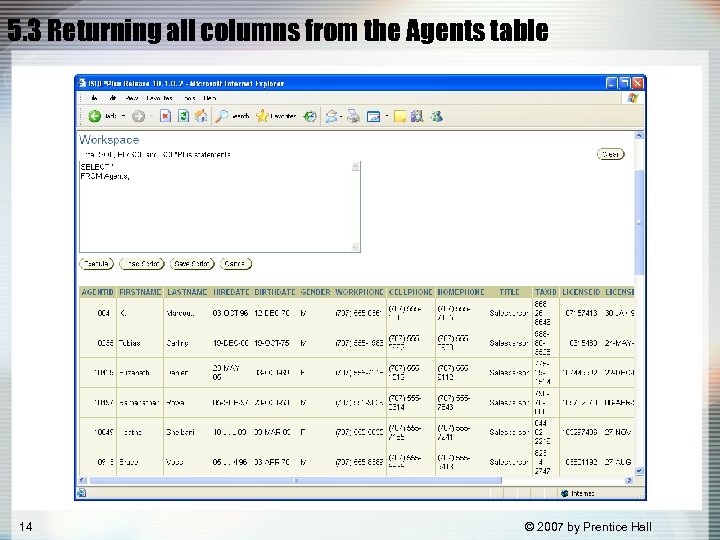Open the Favorites menu
This screenshot has width=720, height=540.
pos(159,98)
